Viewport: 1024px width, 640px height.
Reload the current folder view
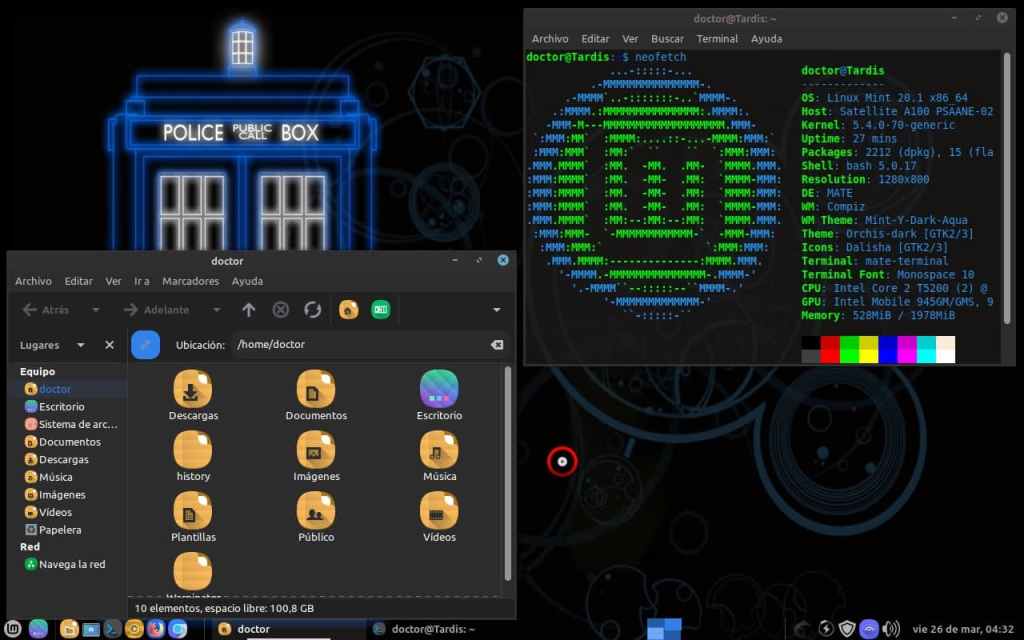pos(312,310)
